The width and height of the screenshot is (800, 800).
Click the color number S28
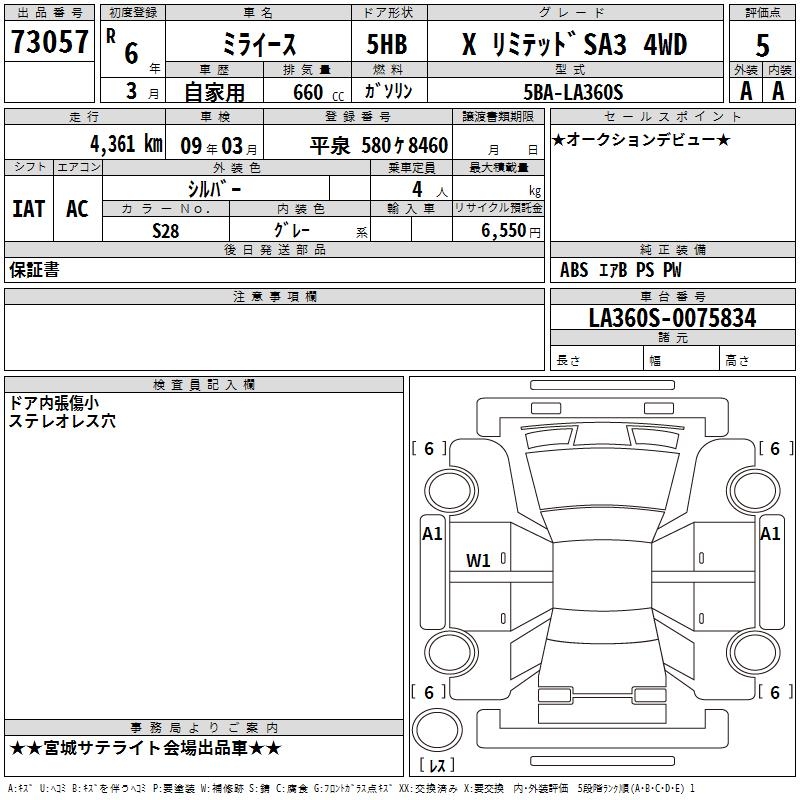coord(165,231)
